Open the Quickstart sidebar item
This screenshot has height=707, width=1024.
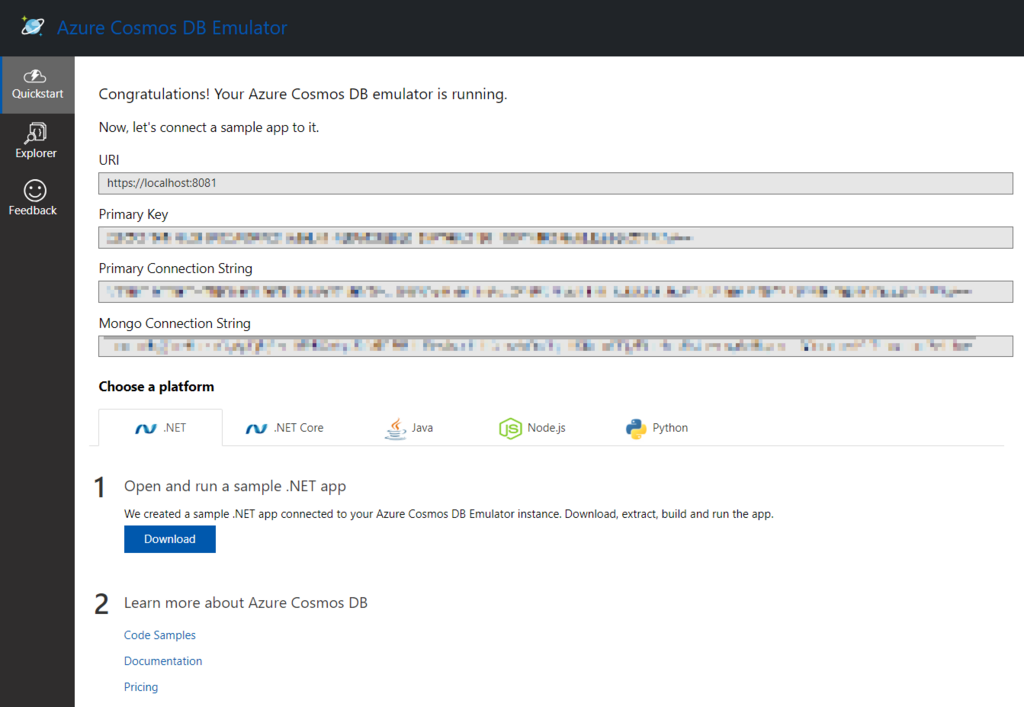(x=37, y=85)
